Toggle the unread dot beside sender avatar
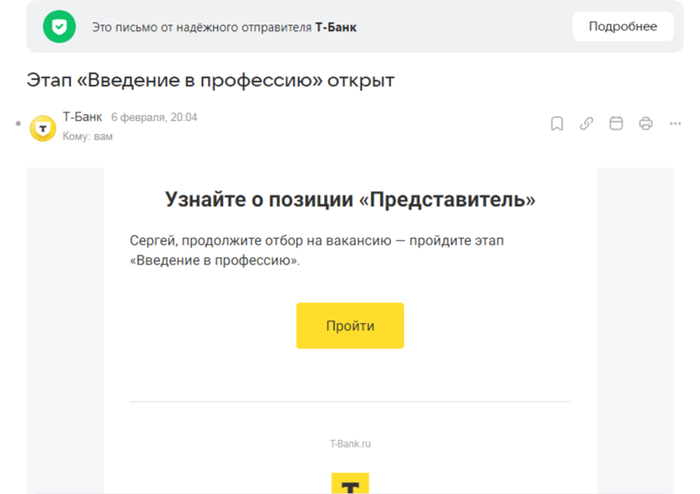The width and height of the screenshot is (700, 494). [18, 124]
